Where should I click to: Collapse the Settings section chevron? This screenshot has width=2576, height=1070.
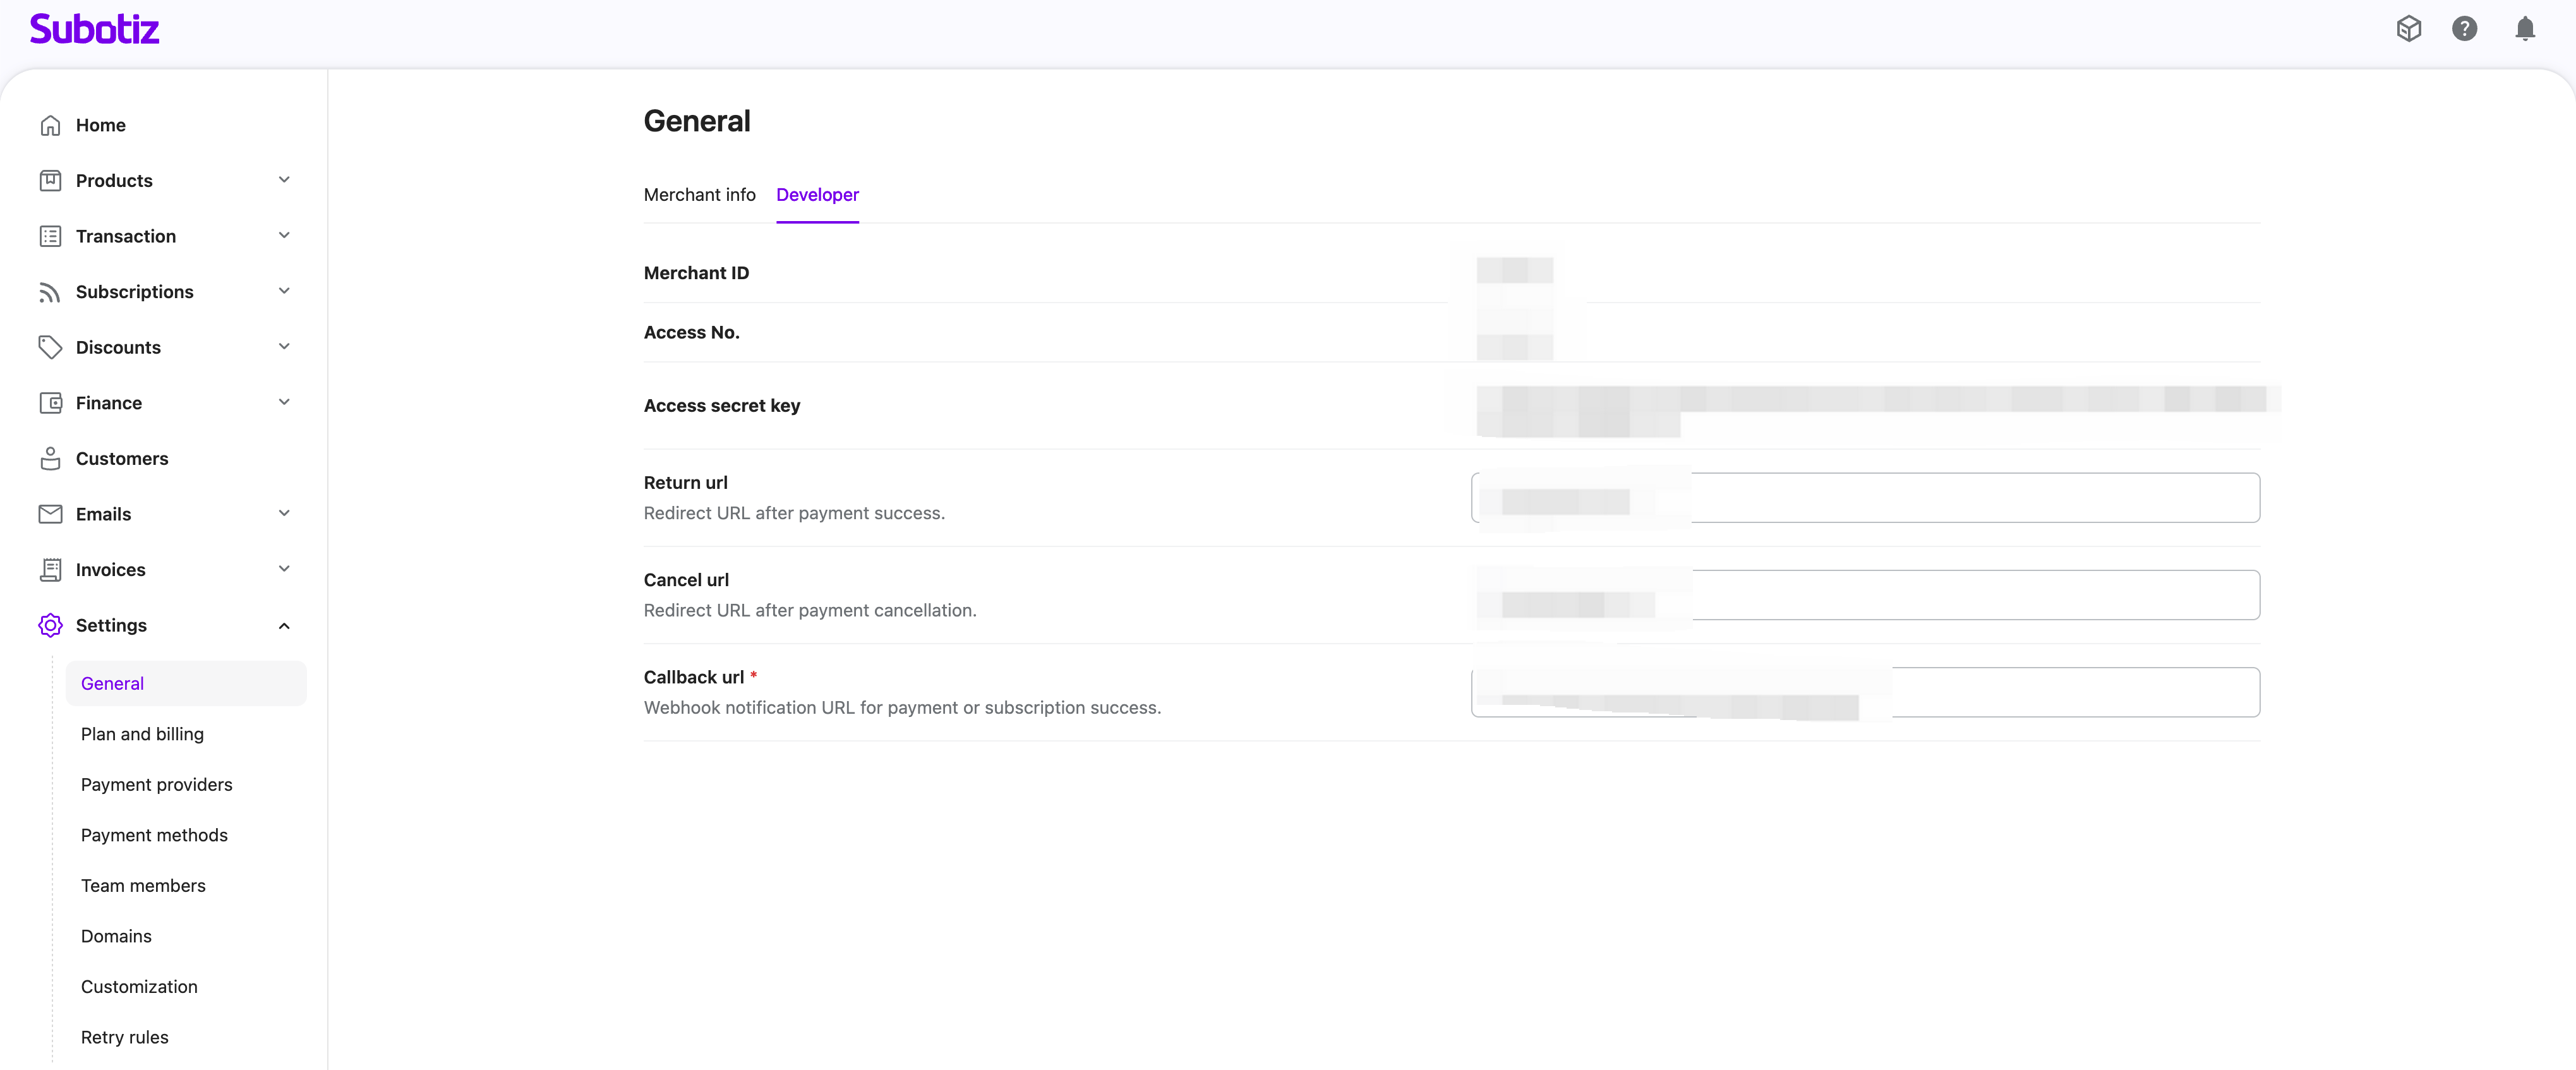(284, 626)
